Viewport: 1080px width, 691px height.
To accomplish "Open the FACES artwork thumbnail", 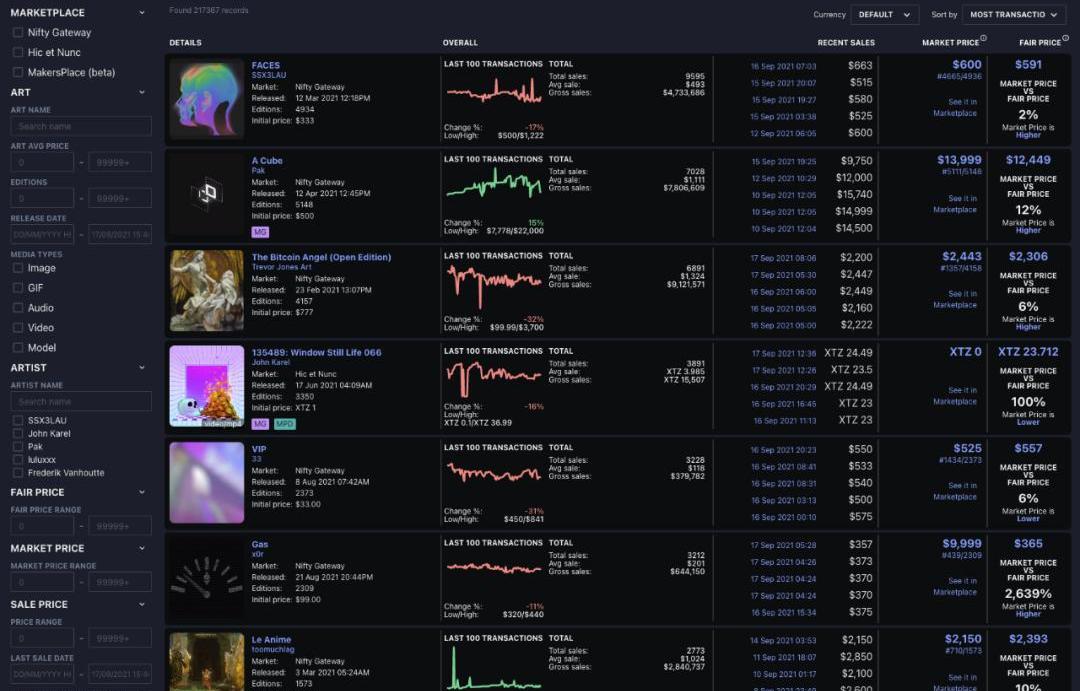I will click(207, 99).
